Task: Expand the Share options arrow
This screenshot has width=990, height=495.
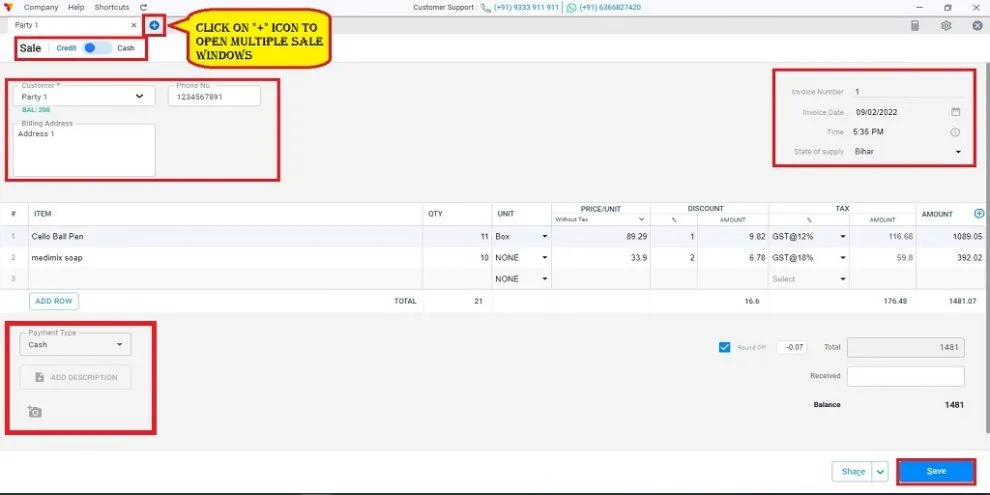Action: pos(880,472)
